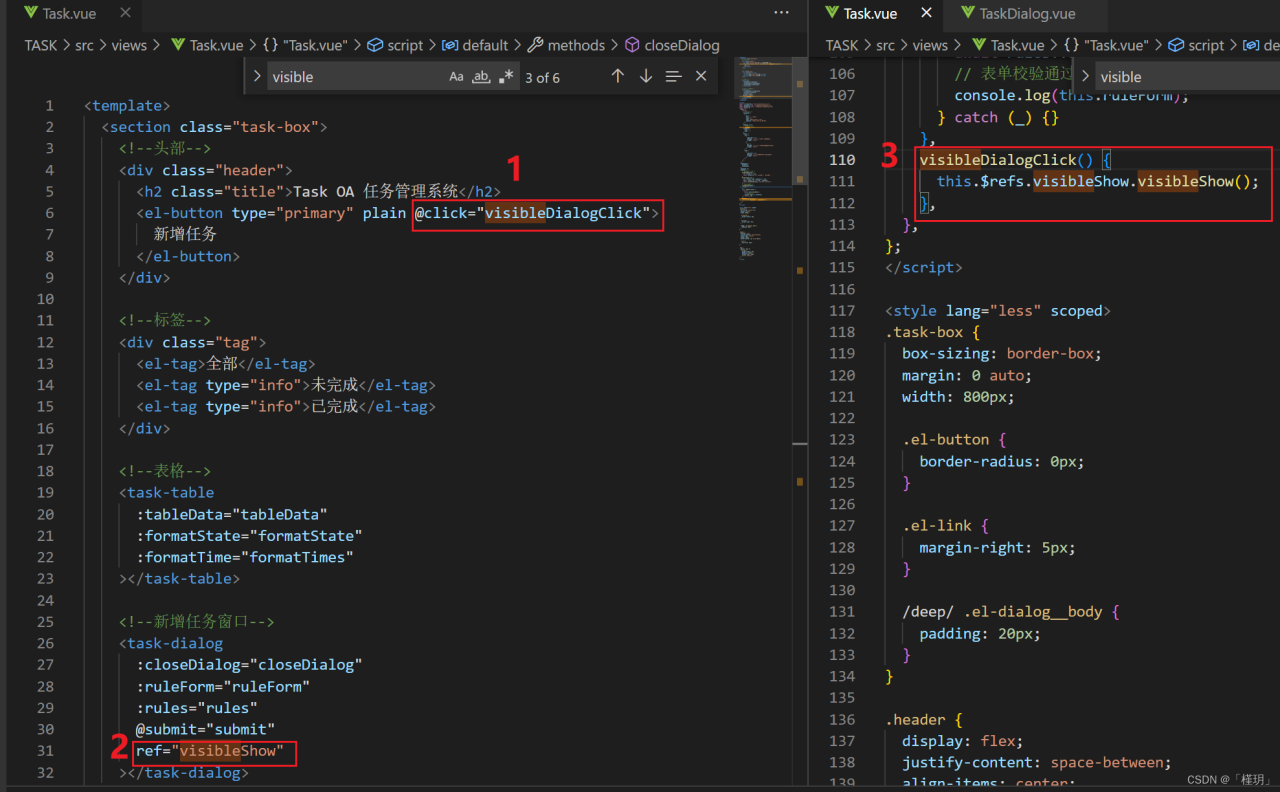The height and width of the screenshot is (792, 1280).
Task: Go to next match in left find bar
Action: click(646, 76)
